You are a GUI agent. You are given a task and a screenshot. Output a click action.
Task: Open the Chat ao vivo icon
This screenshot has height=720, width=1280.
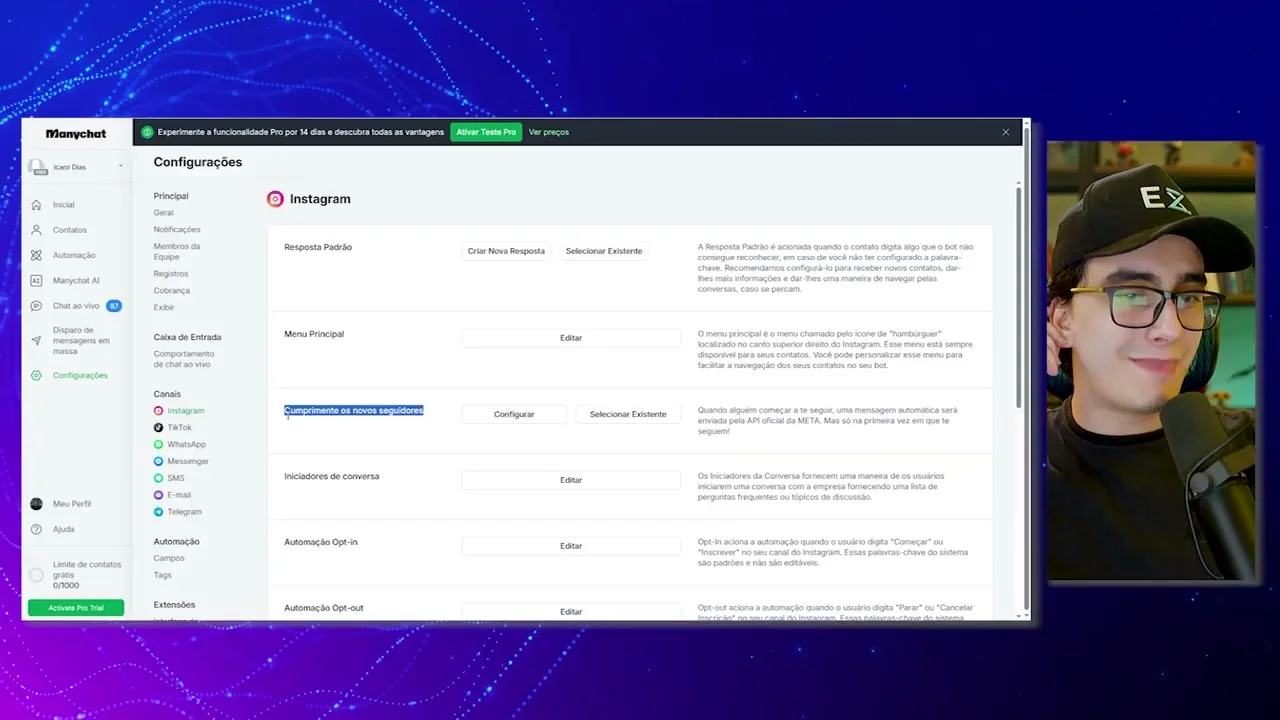click(36, 306)
